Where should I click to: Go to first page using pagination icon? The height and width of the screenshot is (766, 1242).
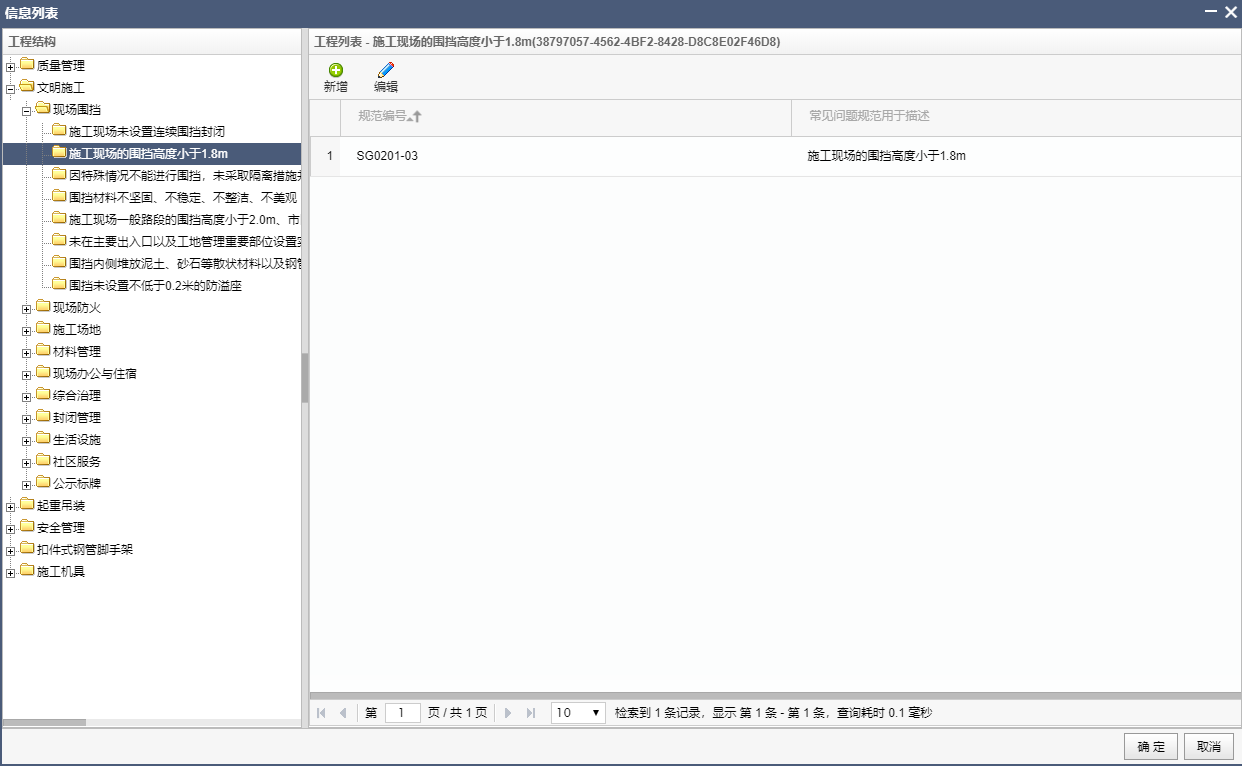pyautogui.click(x=321, y=713)
